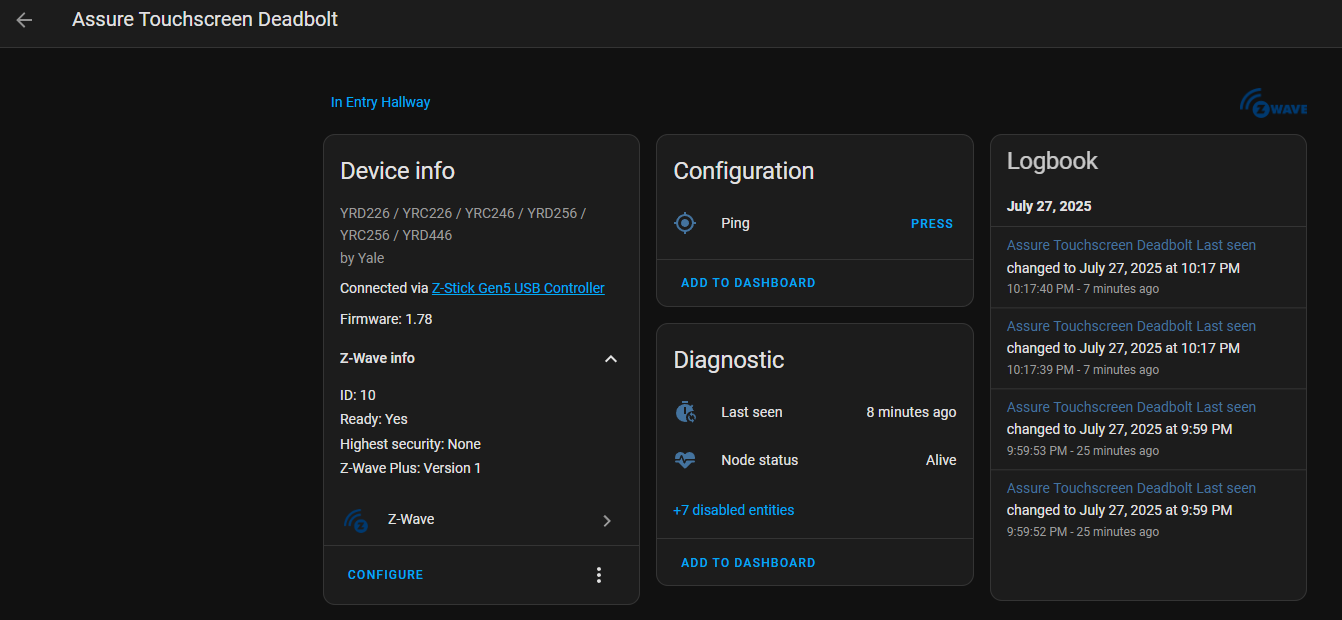Click Highest security: None text
1342x620 pixels.
[x=410, y=444]
